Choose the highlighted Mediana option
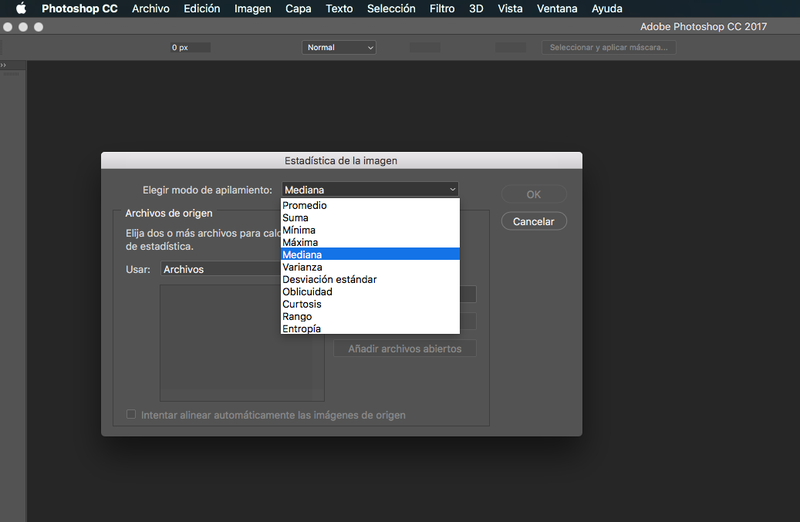This screenshot has height=522, width=800. pyautogui.click(x=370, y=254)
